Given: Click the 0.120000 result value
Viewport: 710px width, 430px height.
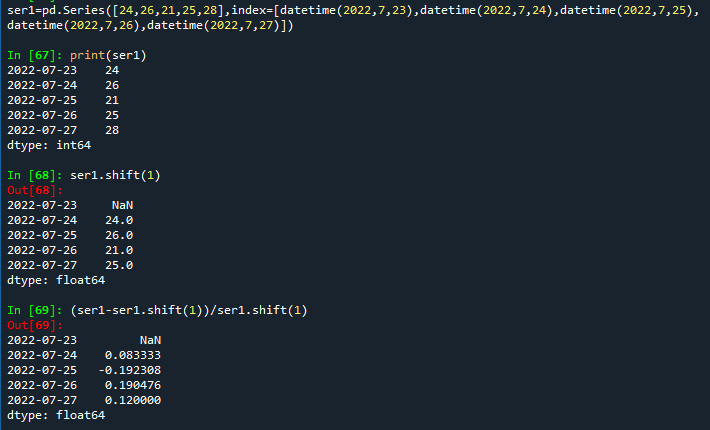Looking at the screenshot, I should point(132,400).
